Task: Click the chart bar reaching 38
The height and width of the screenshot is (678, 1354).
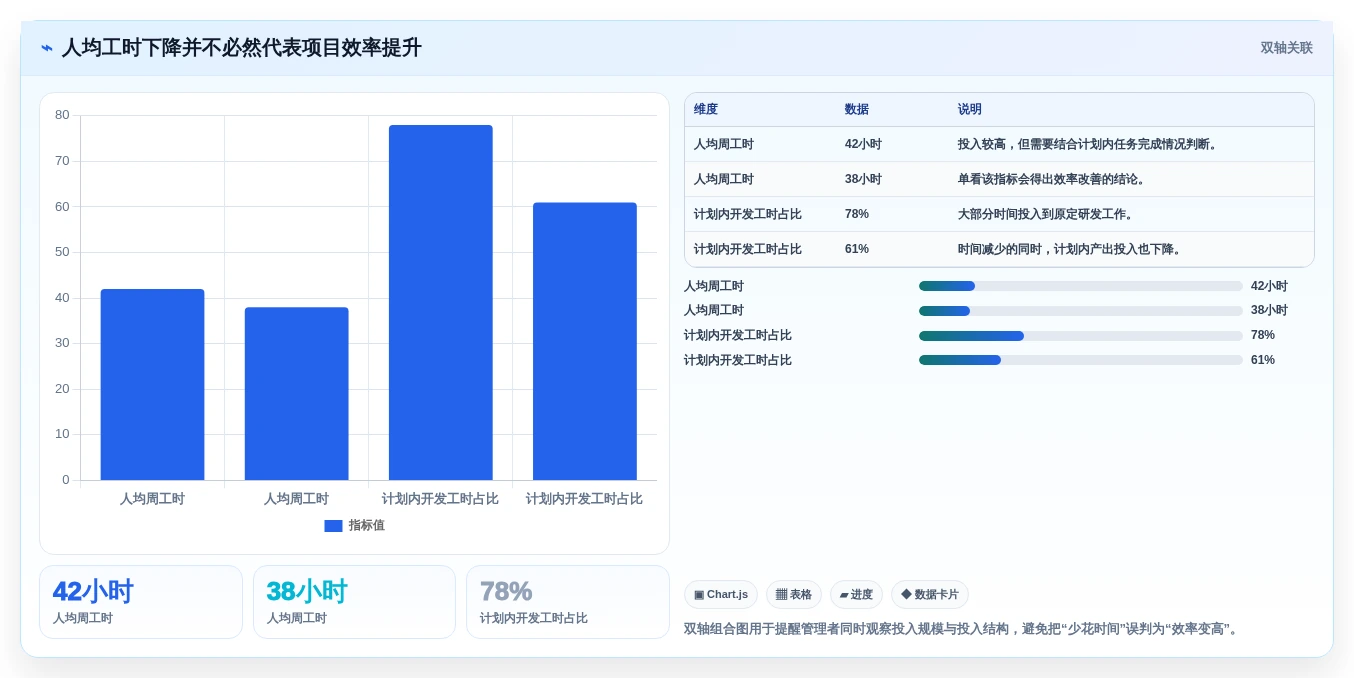Action: [296, 394]
